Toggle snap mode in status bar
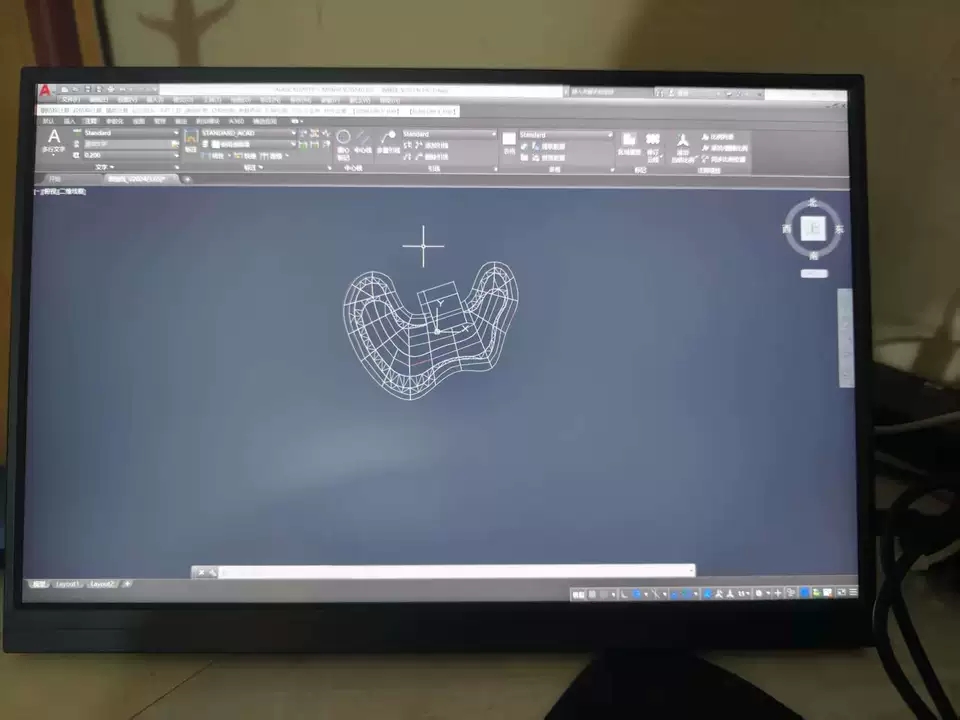This screenshot has width=960, height=720. (x=604, y=594)
